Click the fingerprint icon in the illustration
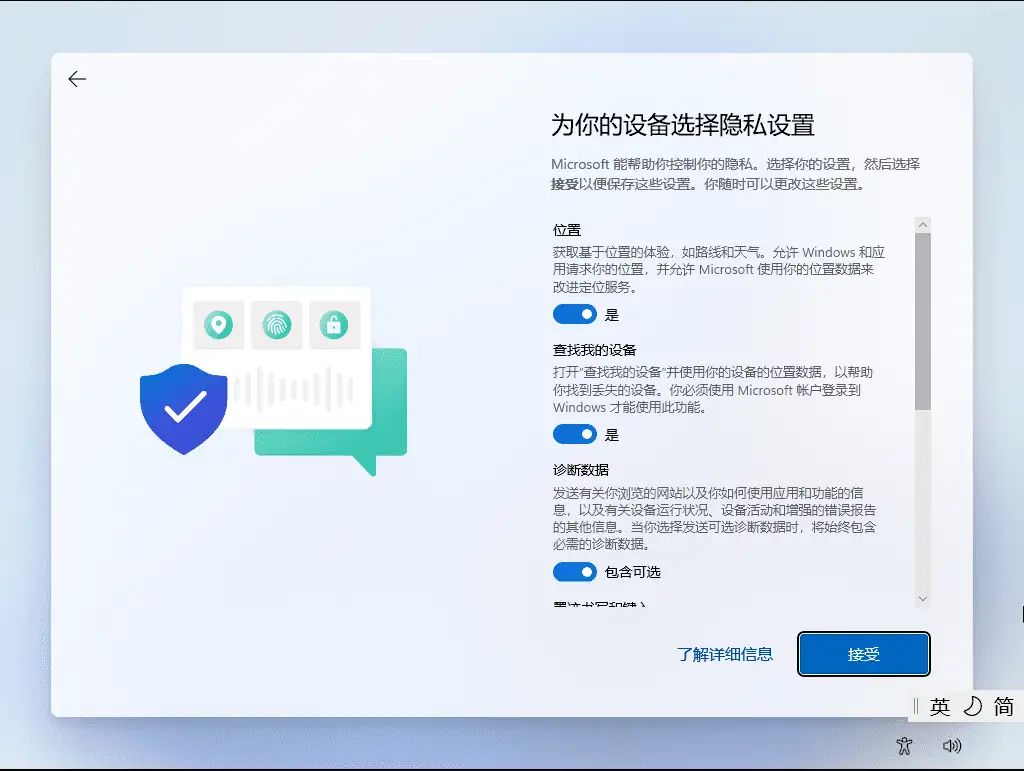Viewport: 1024px width, 771px height. click(x=279, y=325)
